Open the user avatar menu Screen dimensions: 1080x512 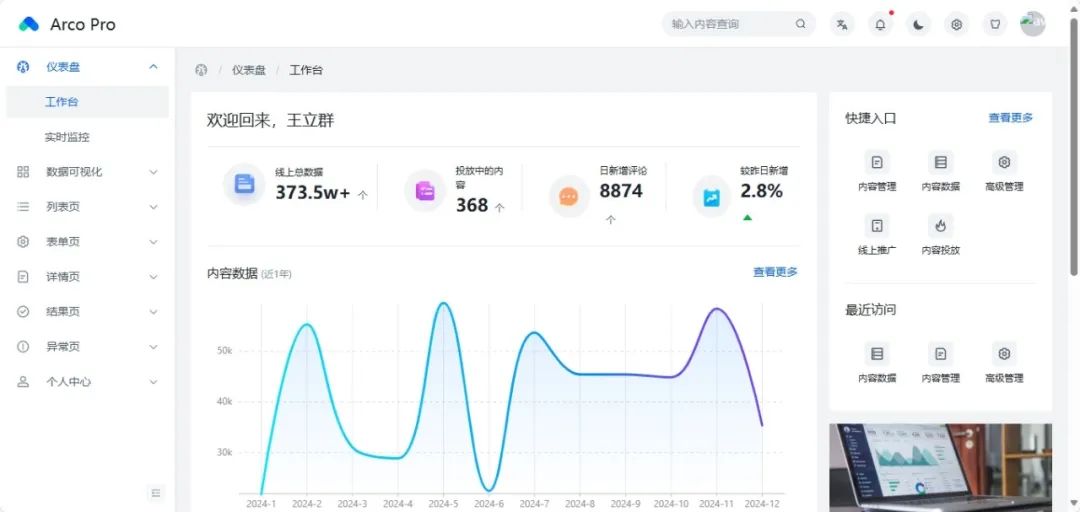[1032, 24]
